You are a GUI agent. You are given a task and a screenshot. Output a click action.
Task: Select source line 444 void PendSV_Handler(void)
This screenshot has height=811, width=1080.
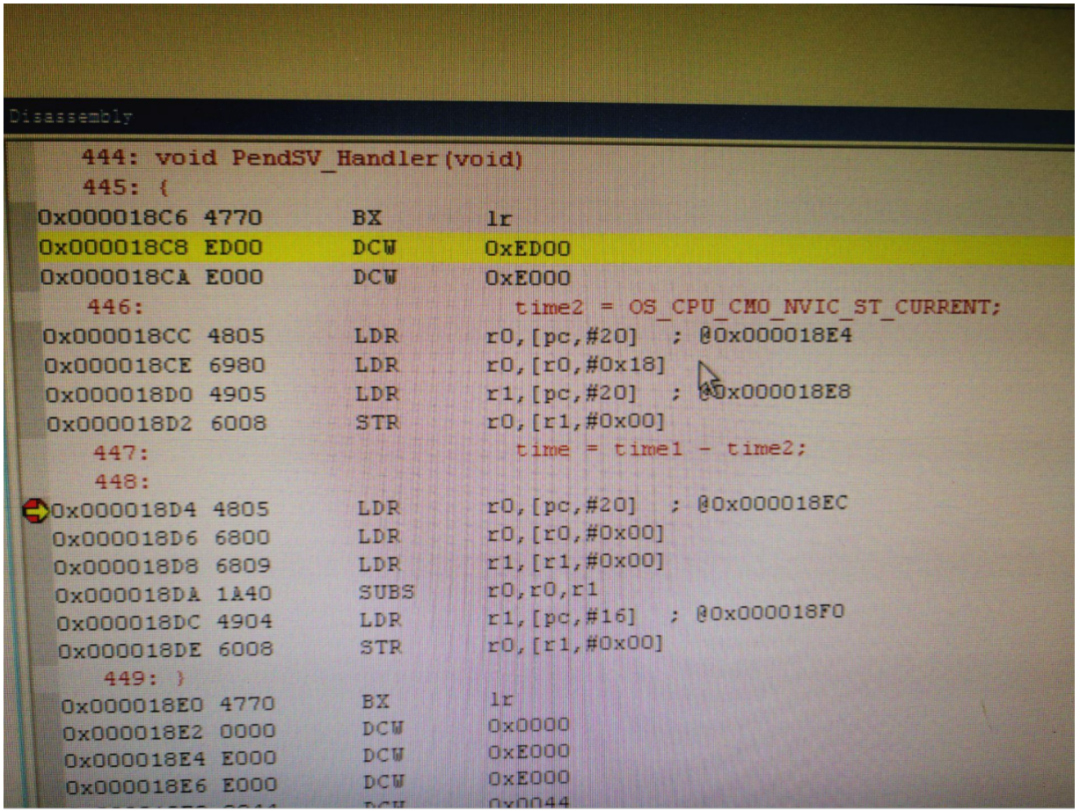(x=302, y=158)
